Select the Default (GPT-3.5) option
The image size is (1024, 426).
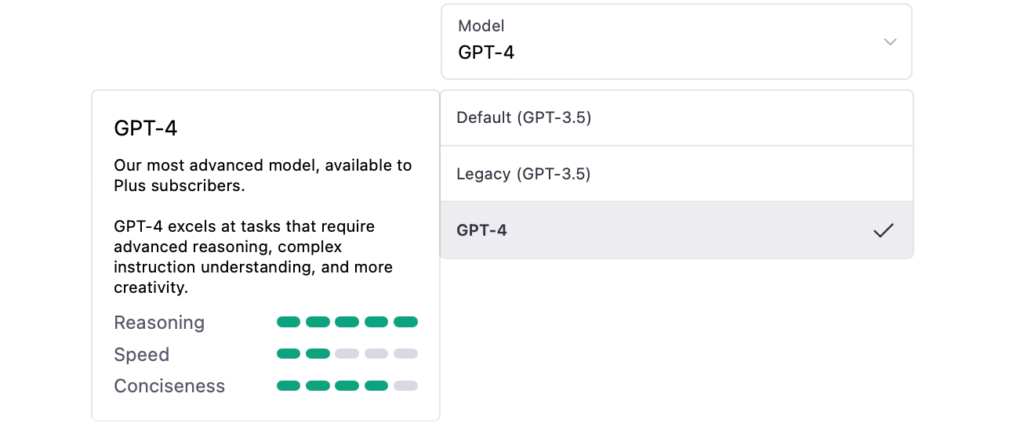[x=676, y=118]
